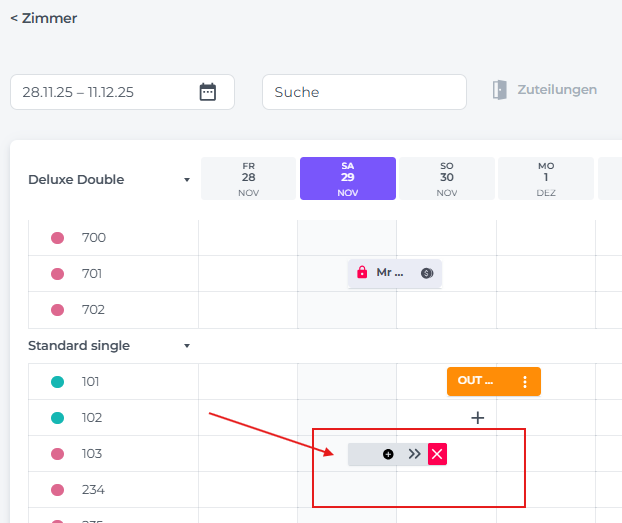
Task: Expand the Deluxe Double category dropdown
Action: pyautogui.click(x=187, y=180)
